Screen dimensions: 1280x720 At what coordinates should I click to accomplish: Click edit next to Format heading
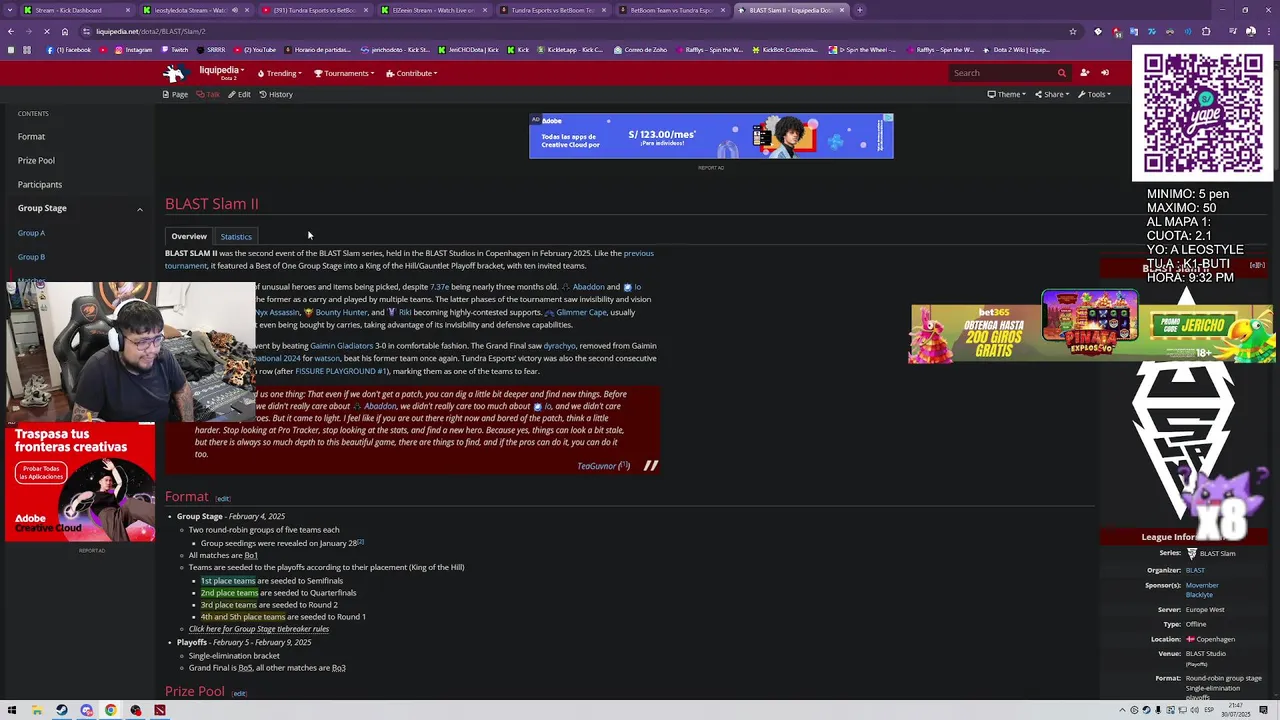pyautogui.click(x=223, y=498)
